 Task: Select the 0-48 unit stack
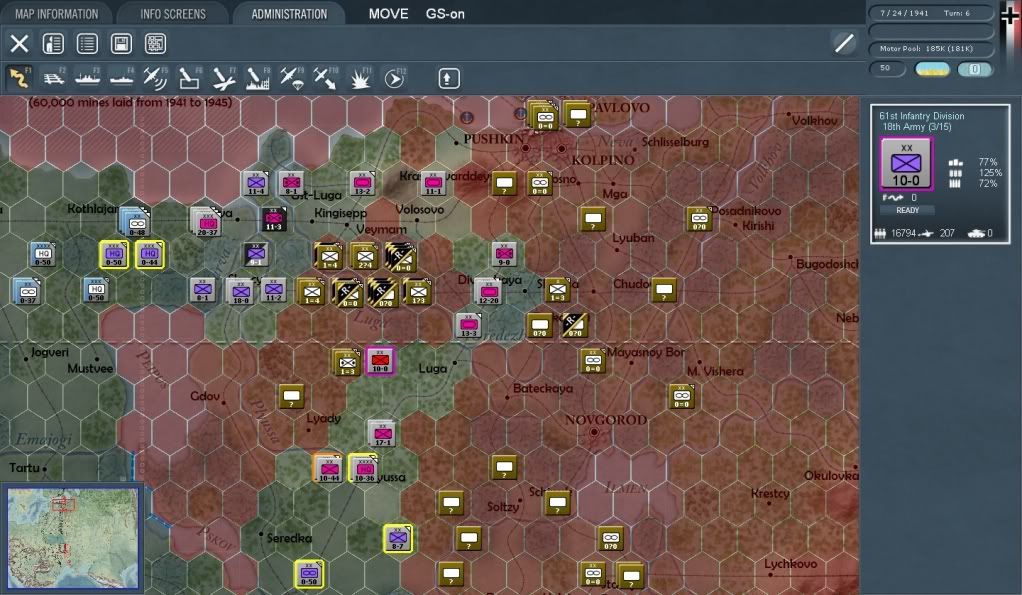(x=136, y=222)
